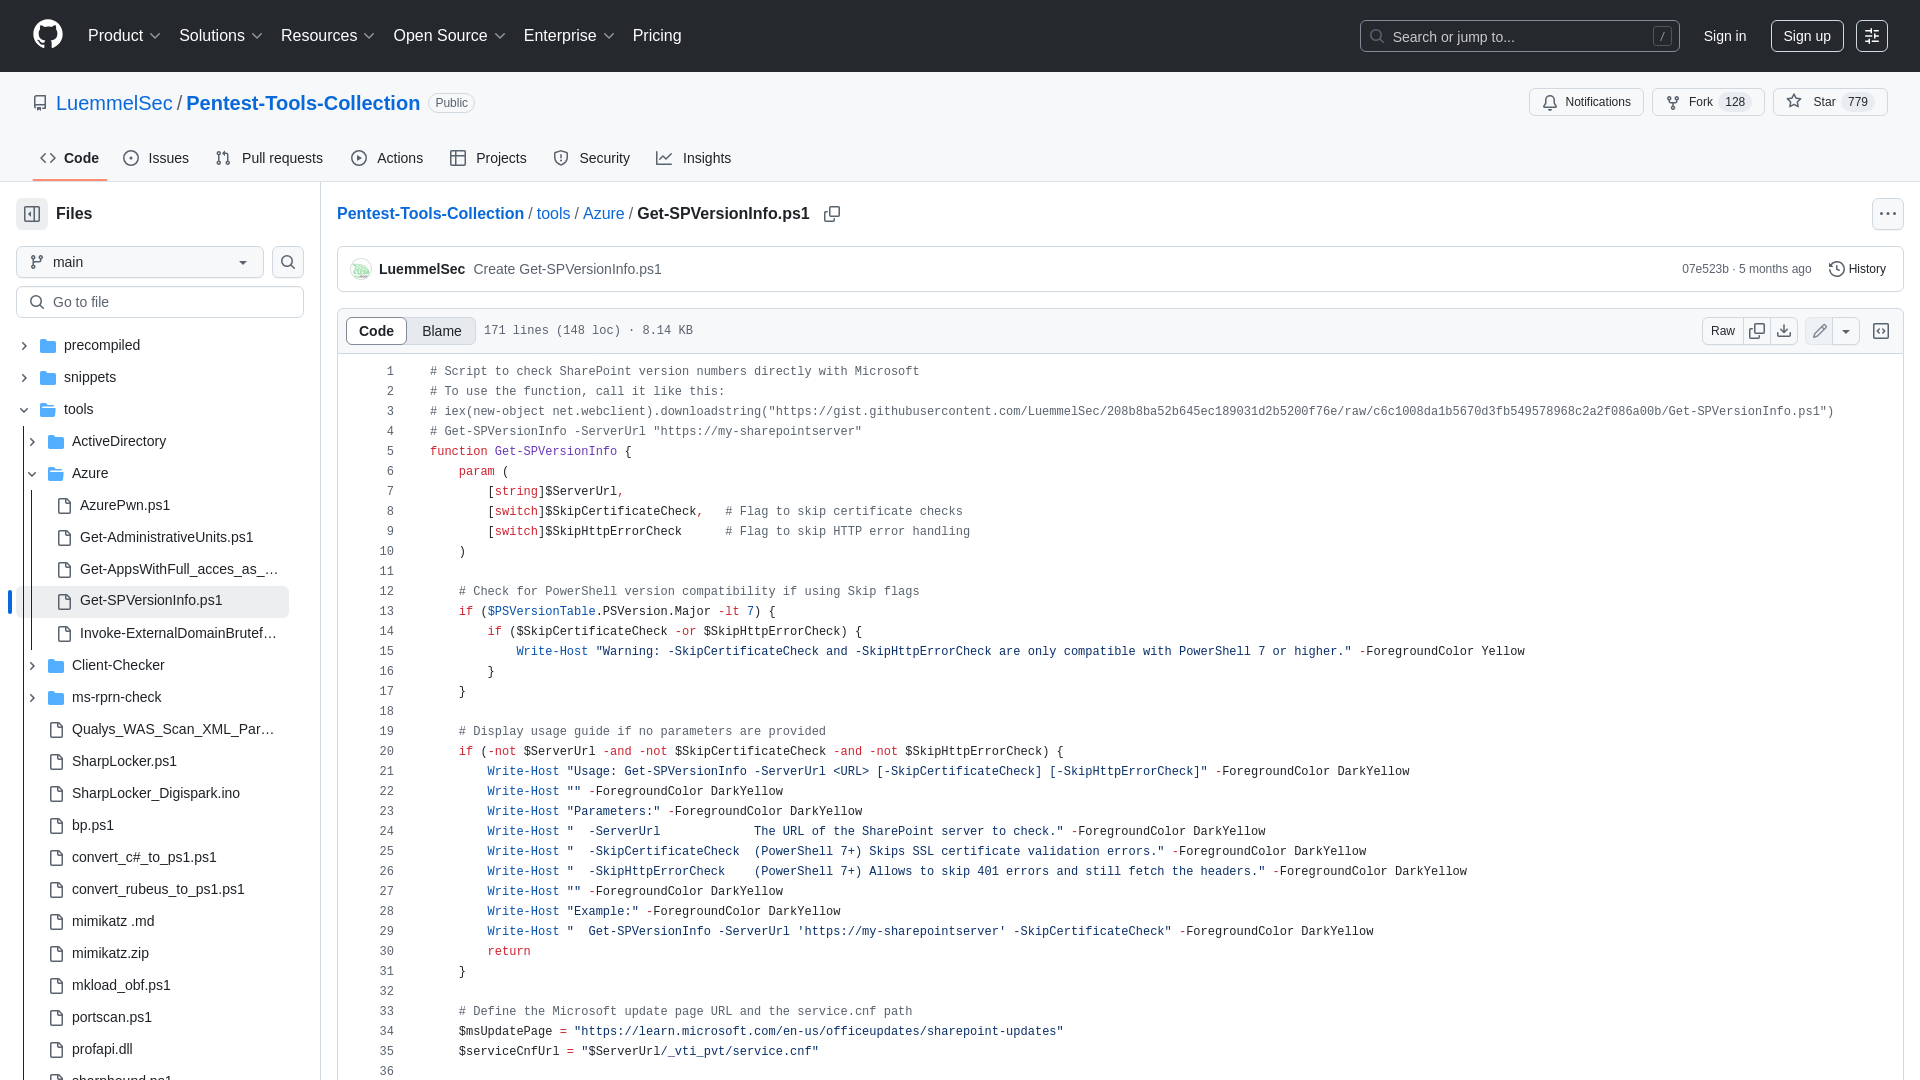This screenshot has height=1080, width=1920.
Task: Switch to Code view toggle
Action: click(377, 331)
